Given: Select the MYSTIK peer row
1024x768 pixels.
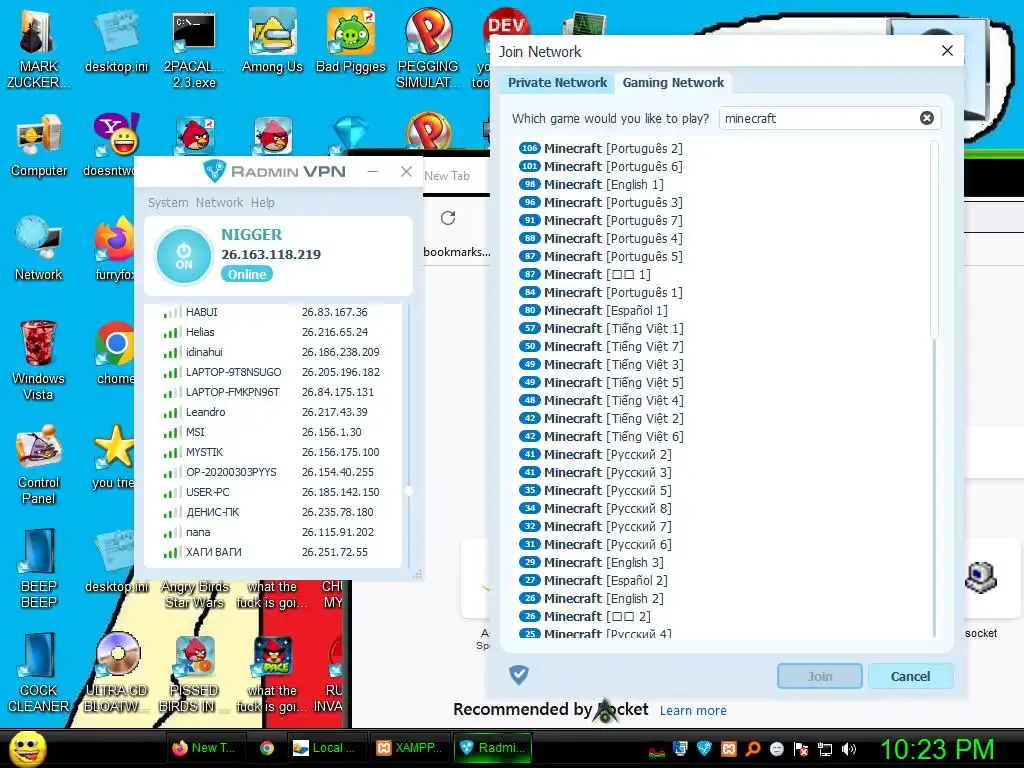Looking at the screenshot, I should click(273, 452).
